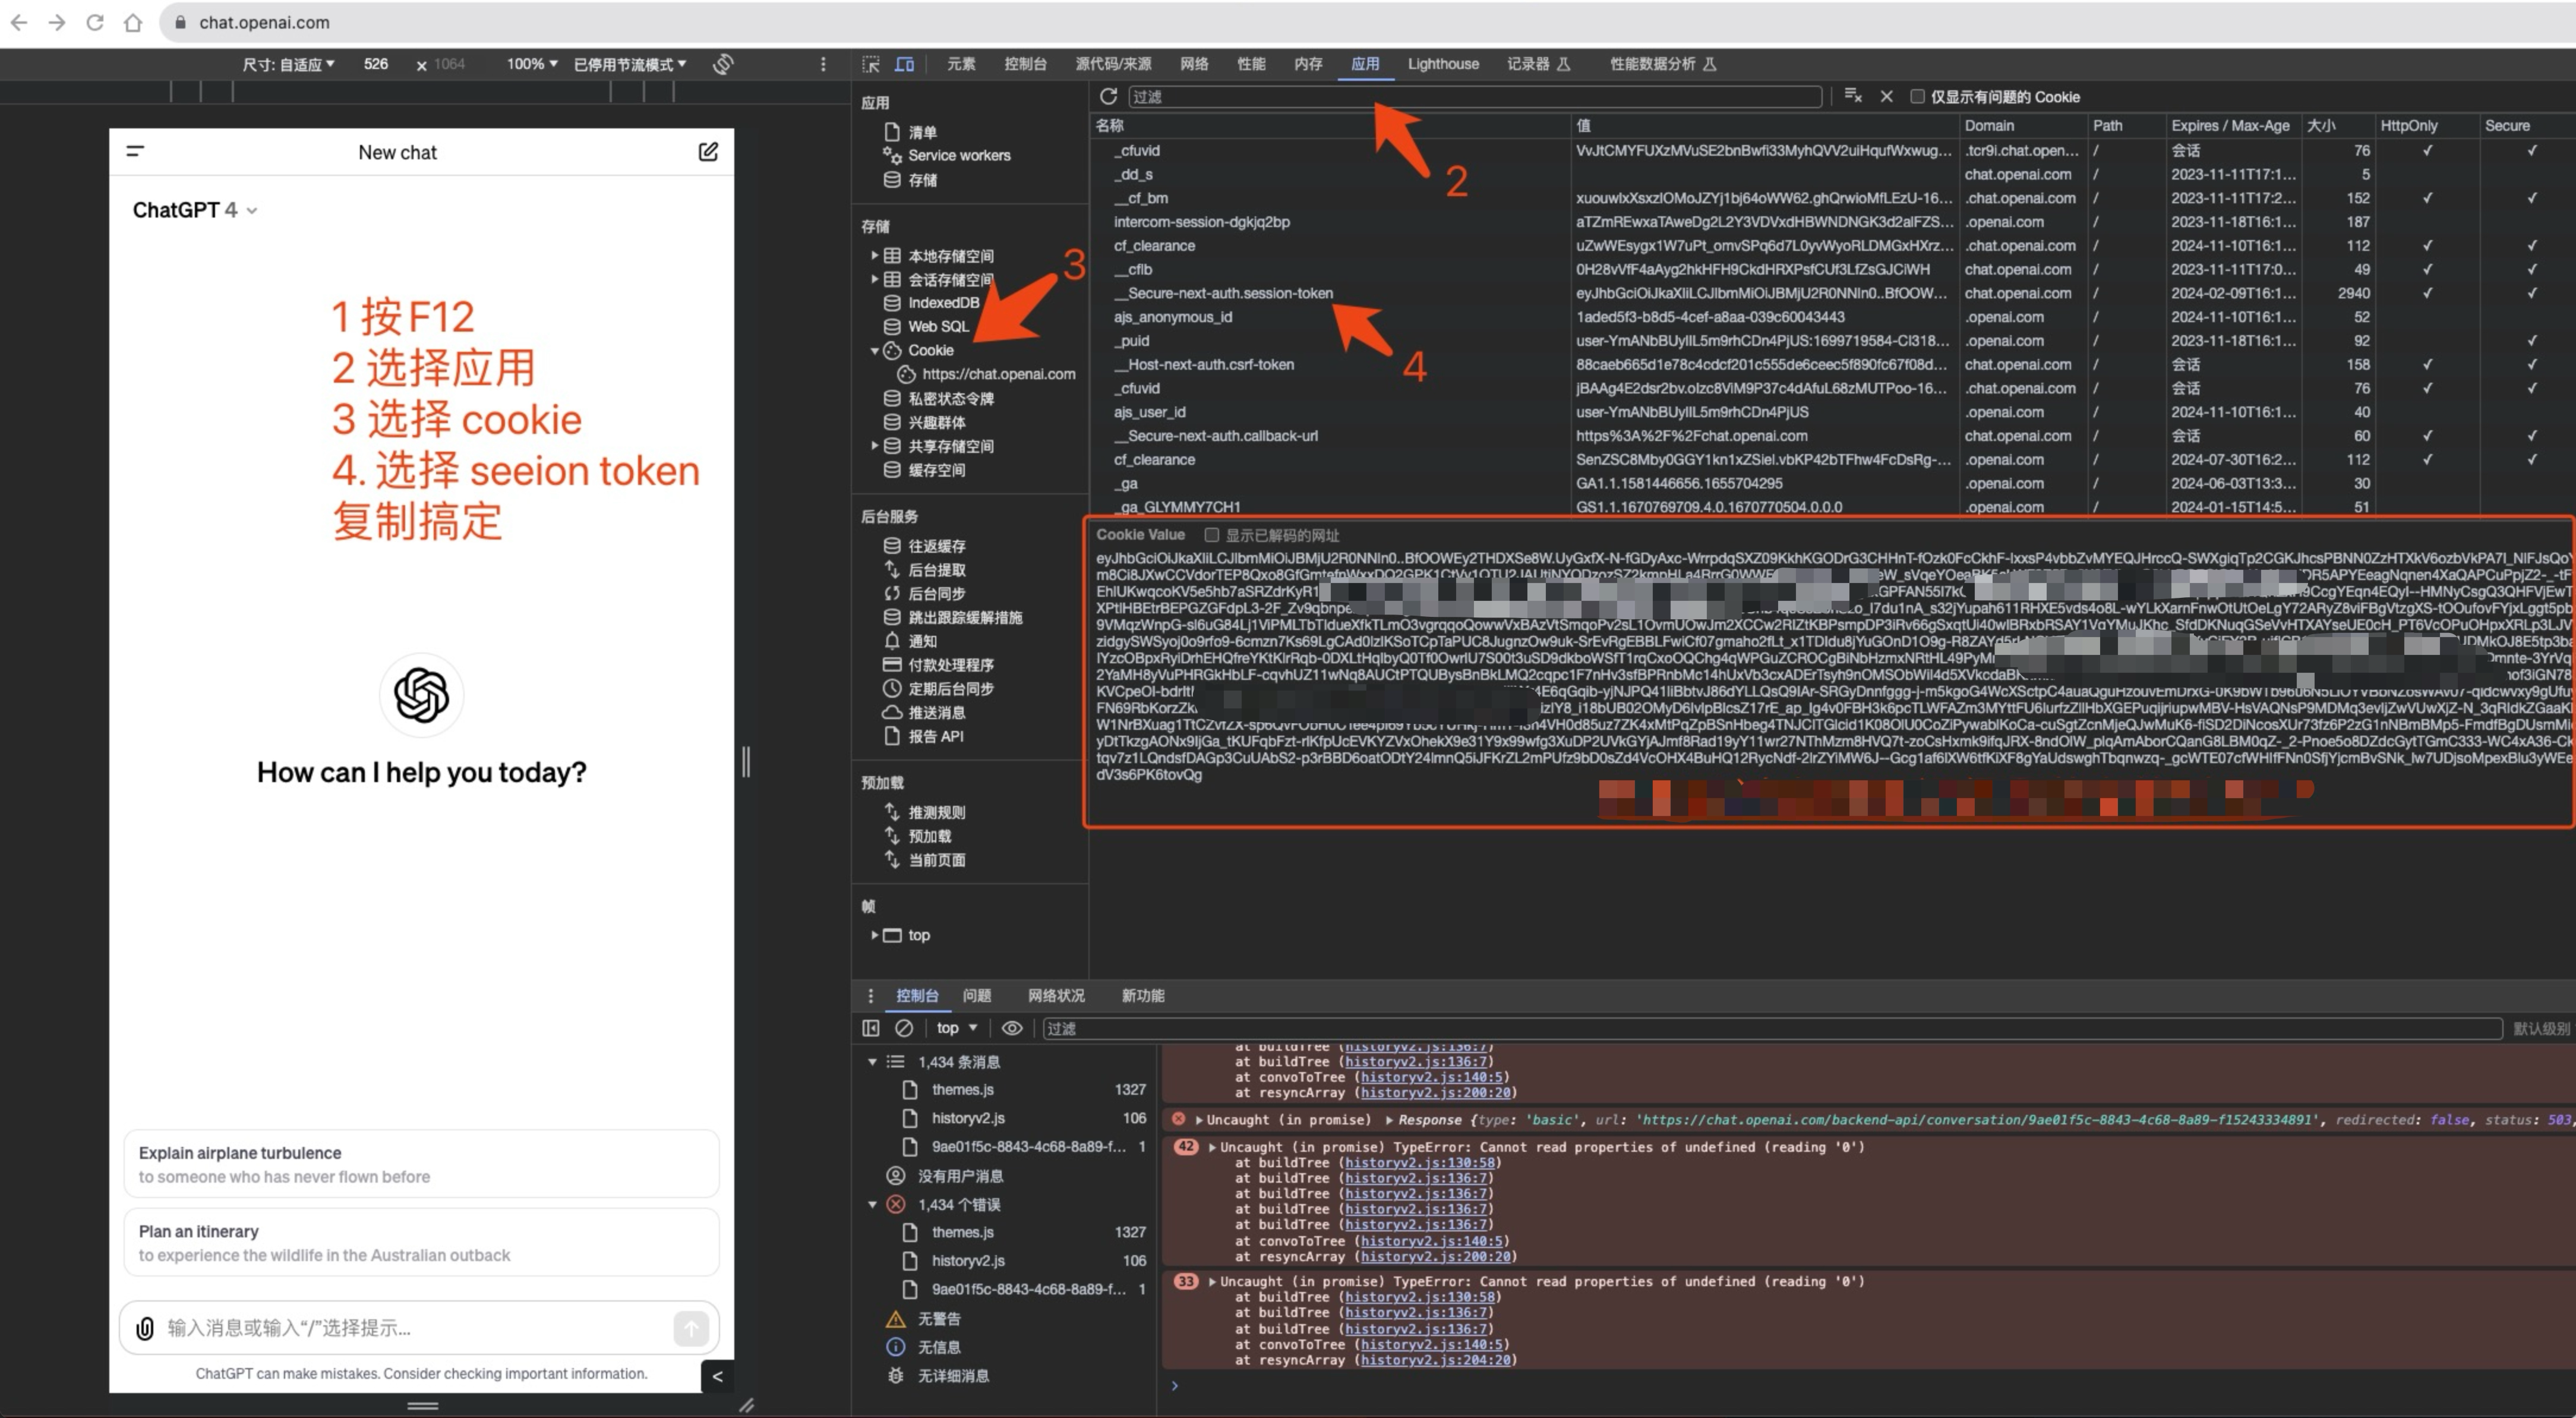The image size is (2576, 1418).
Task: Open ChatGPT sidebar menu icon
Action: point(135,151)
